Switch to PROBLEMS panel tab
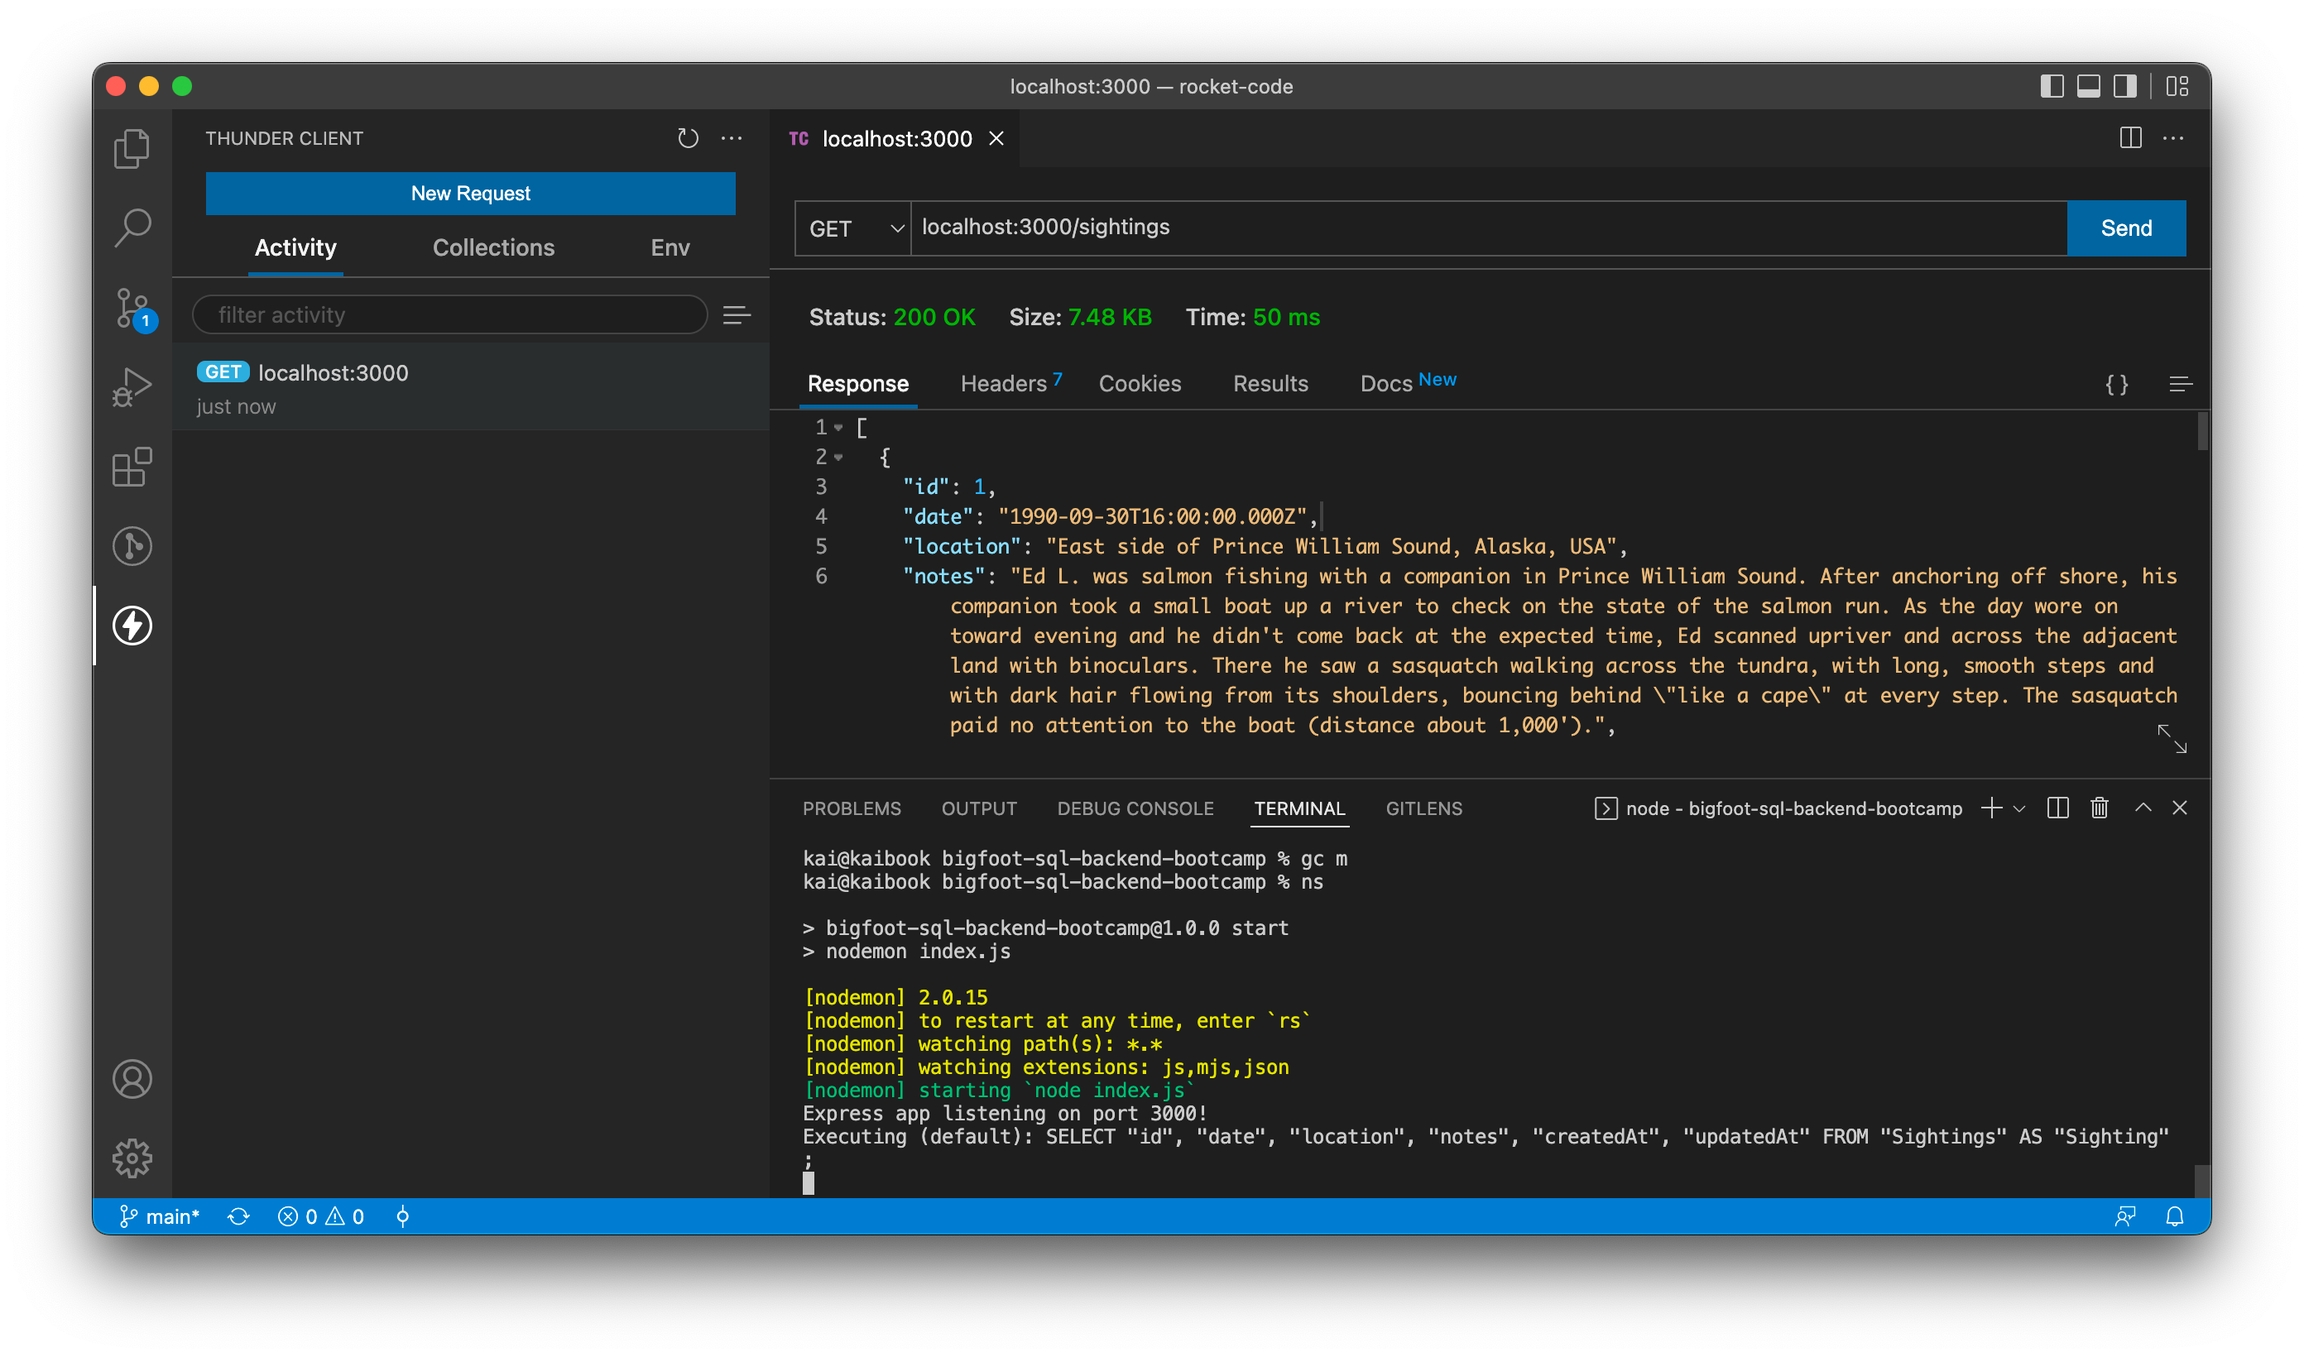2304x1357 pixels. tap(852, 809)
